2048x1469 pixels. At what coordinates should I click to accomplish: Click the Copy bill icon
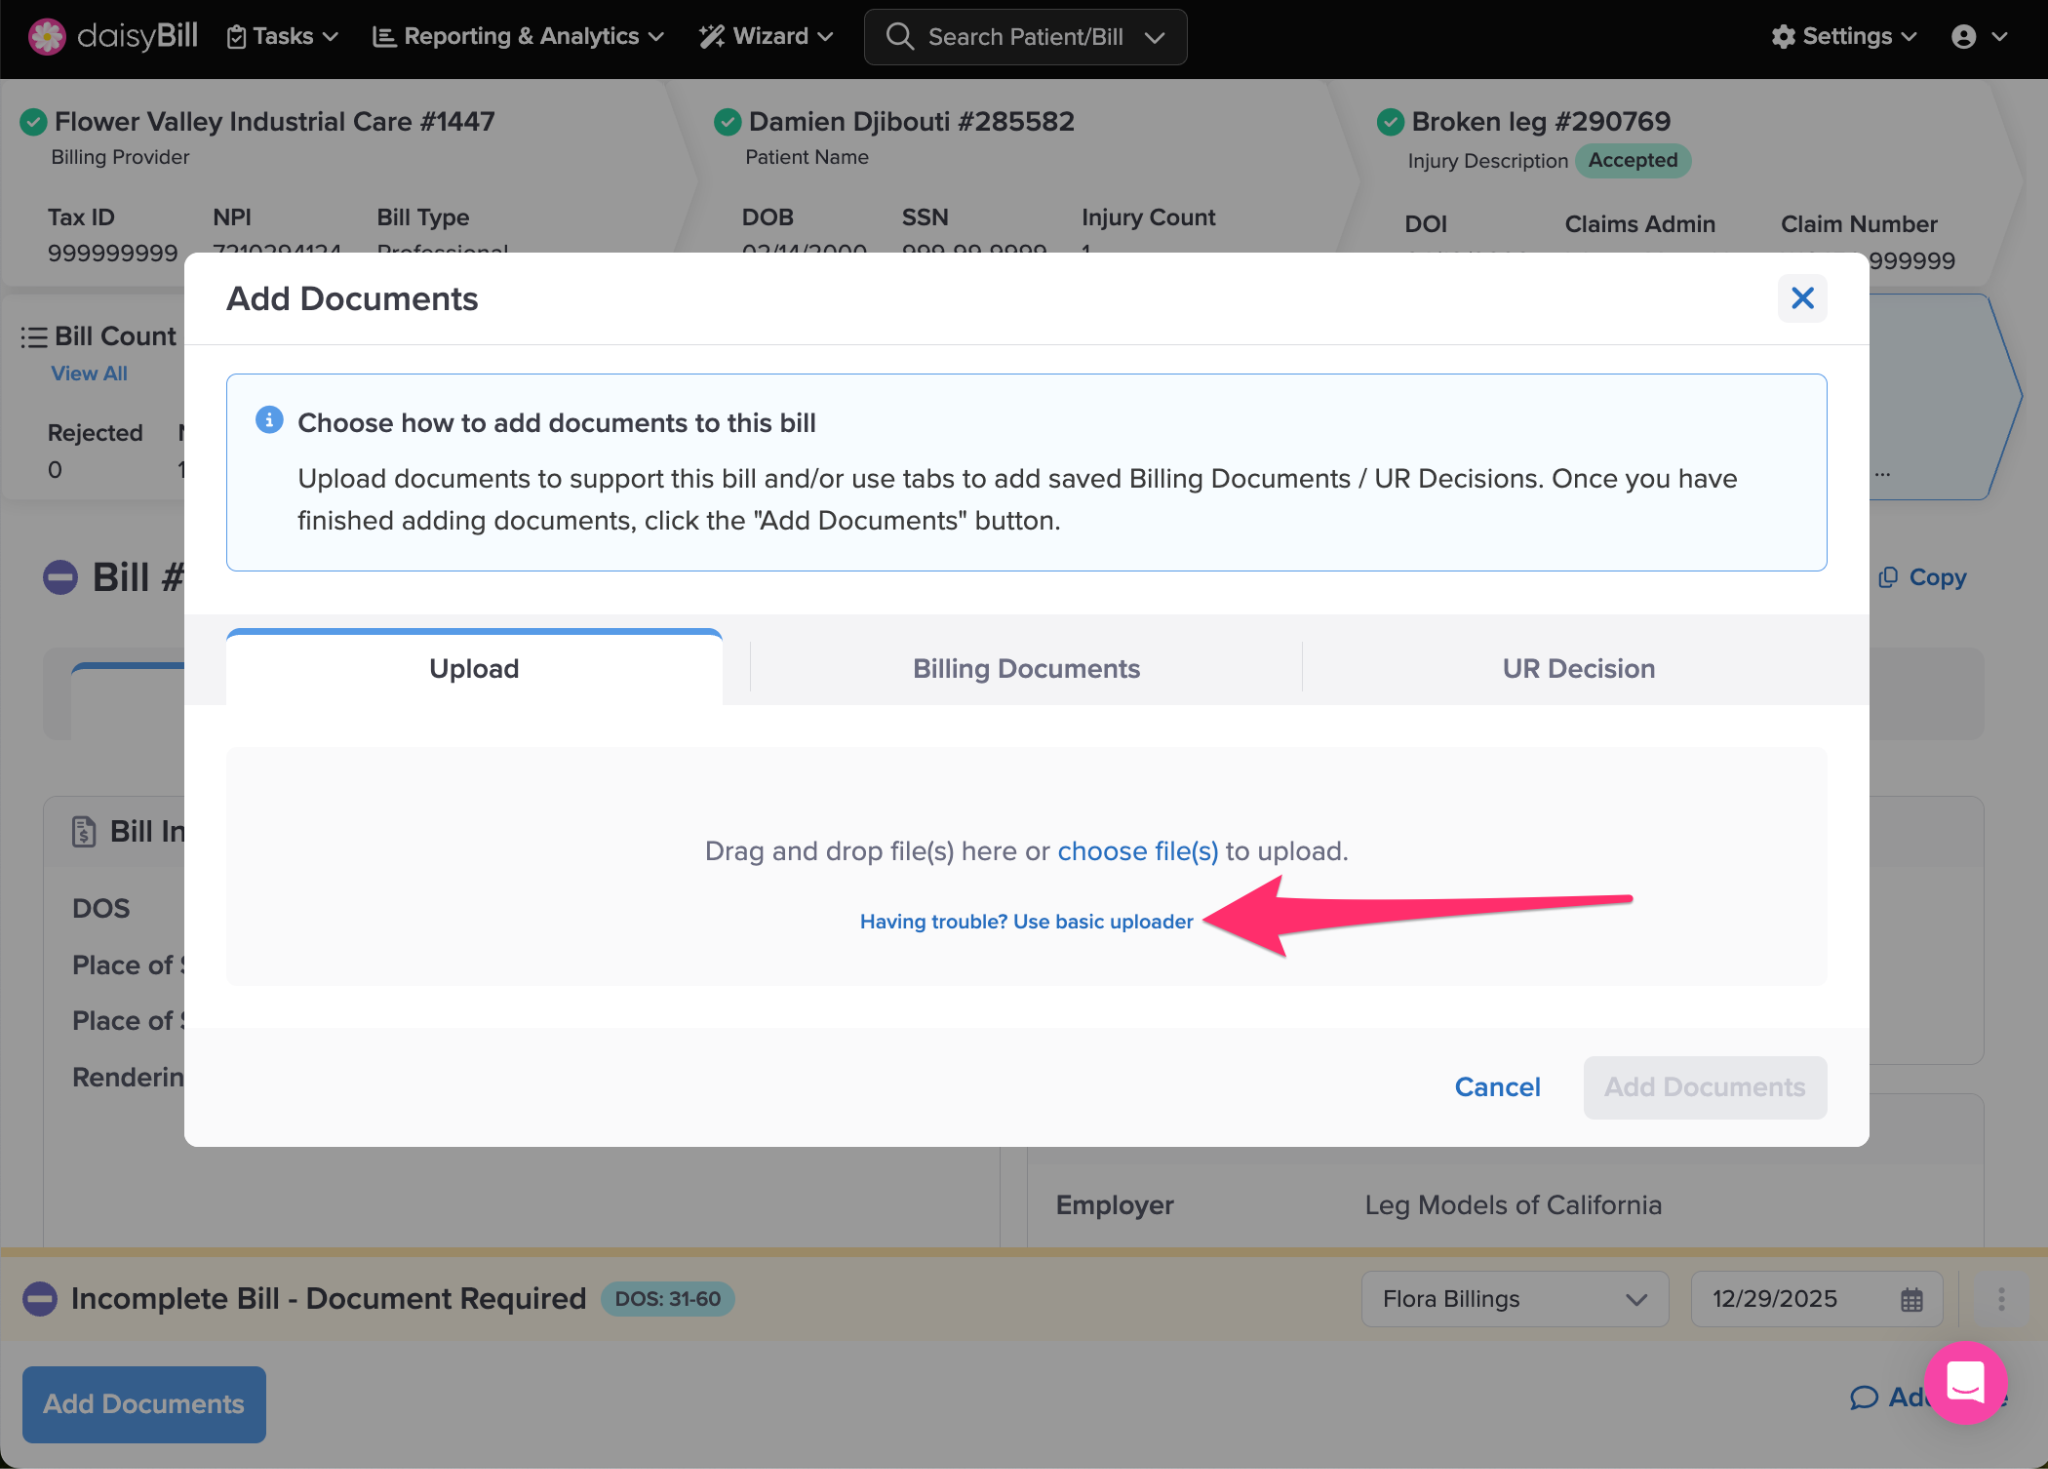pyautogui.click(x=1888, y=577)
